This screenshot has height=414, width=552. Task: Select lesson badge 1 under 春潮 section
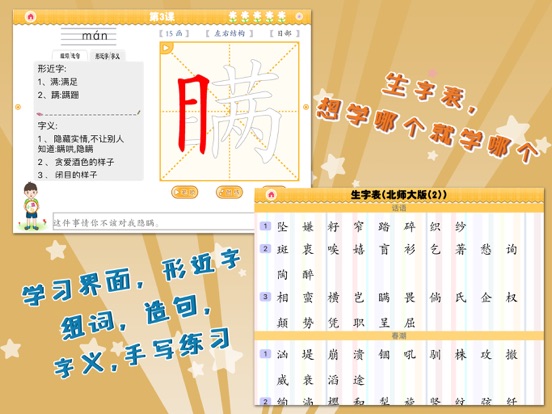click(265, 353)
